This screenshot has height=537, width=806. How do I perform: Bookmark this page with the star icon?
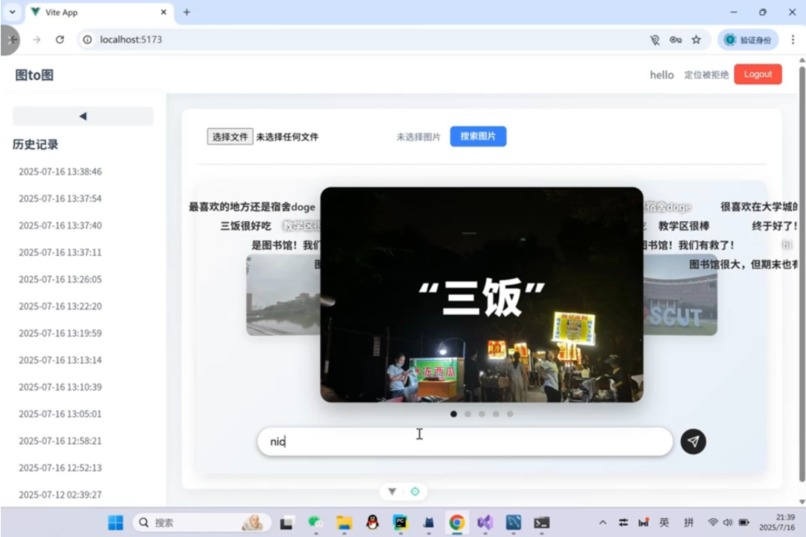[696, 40]
